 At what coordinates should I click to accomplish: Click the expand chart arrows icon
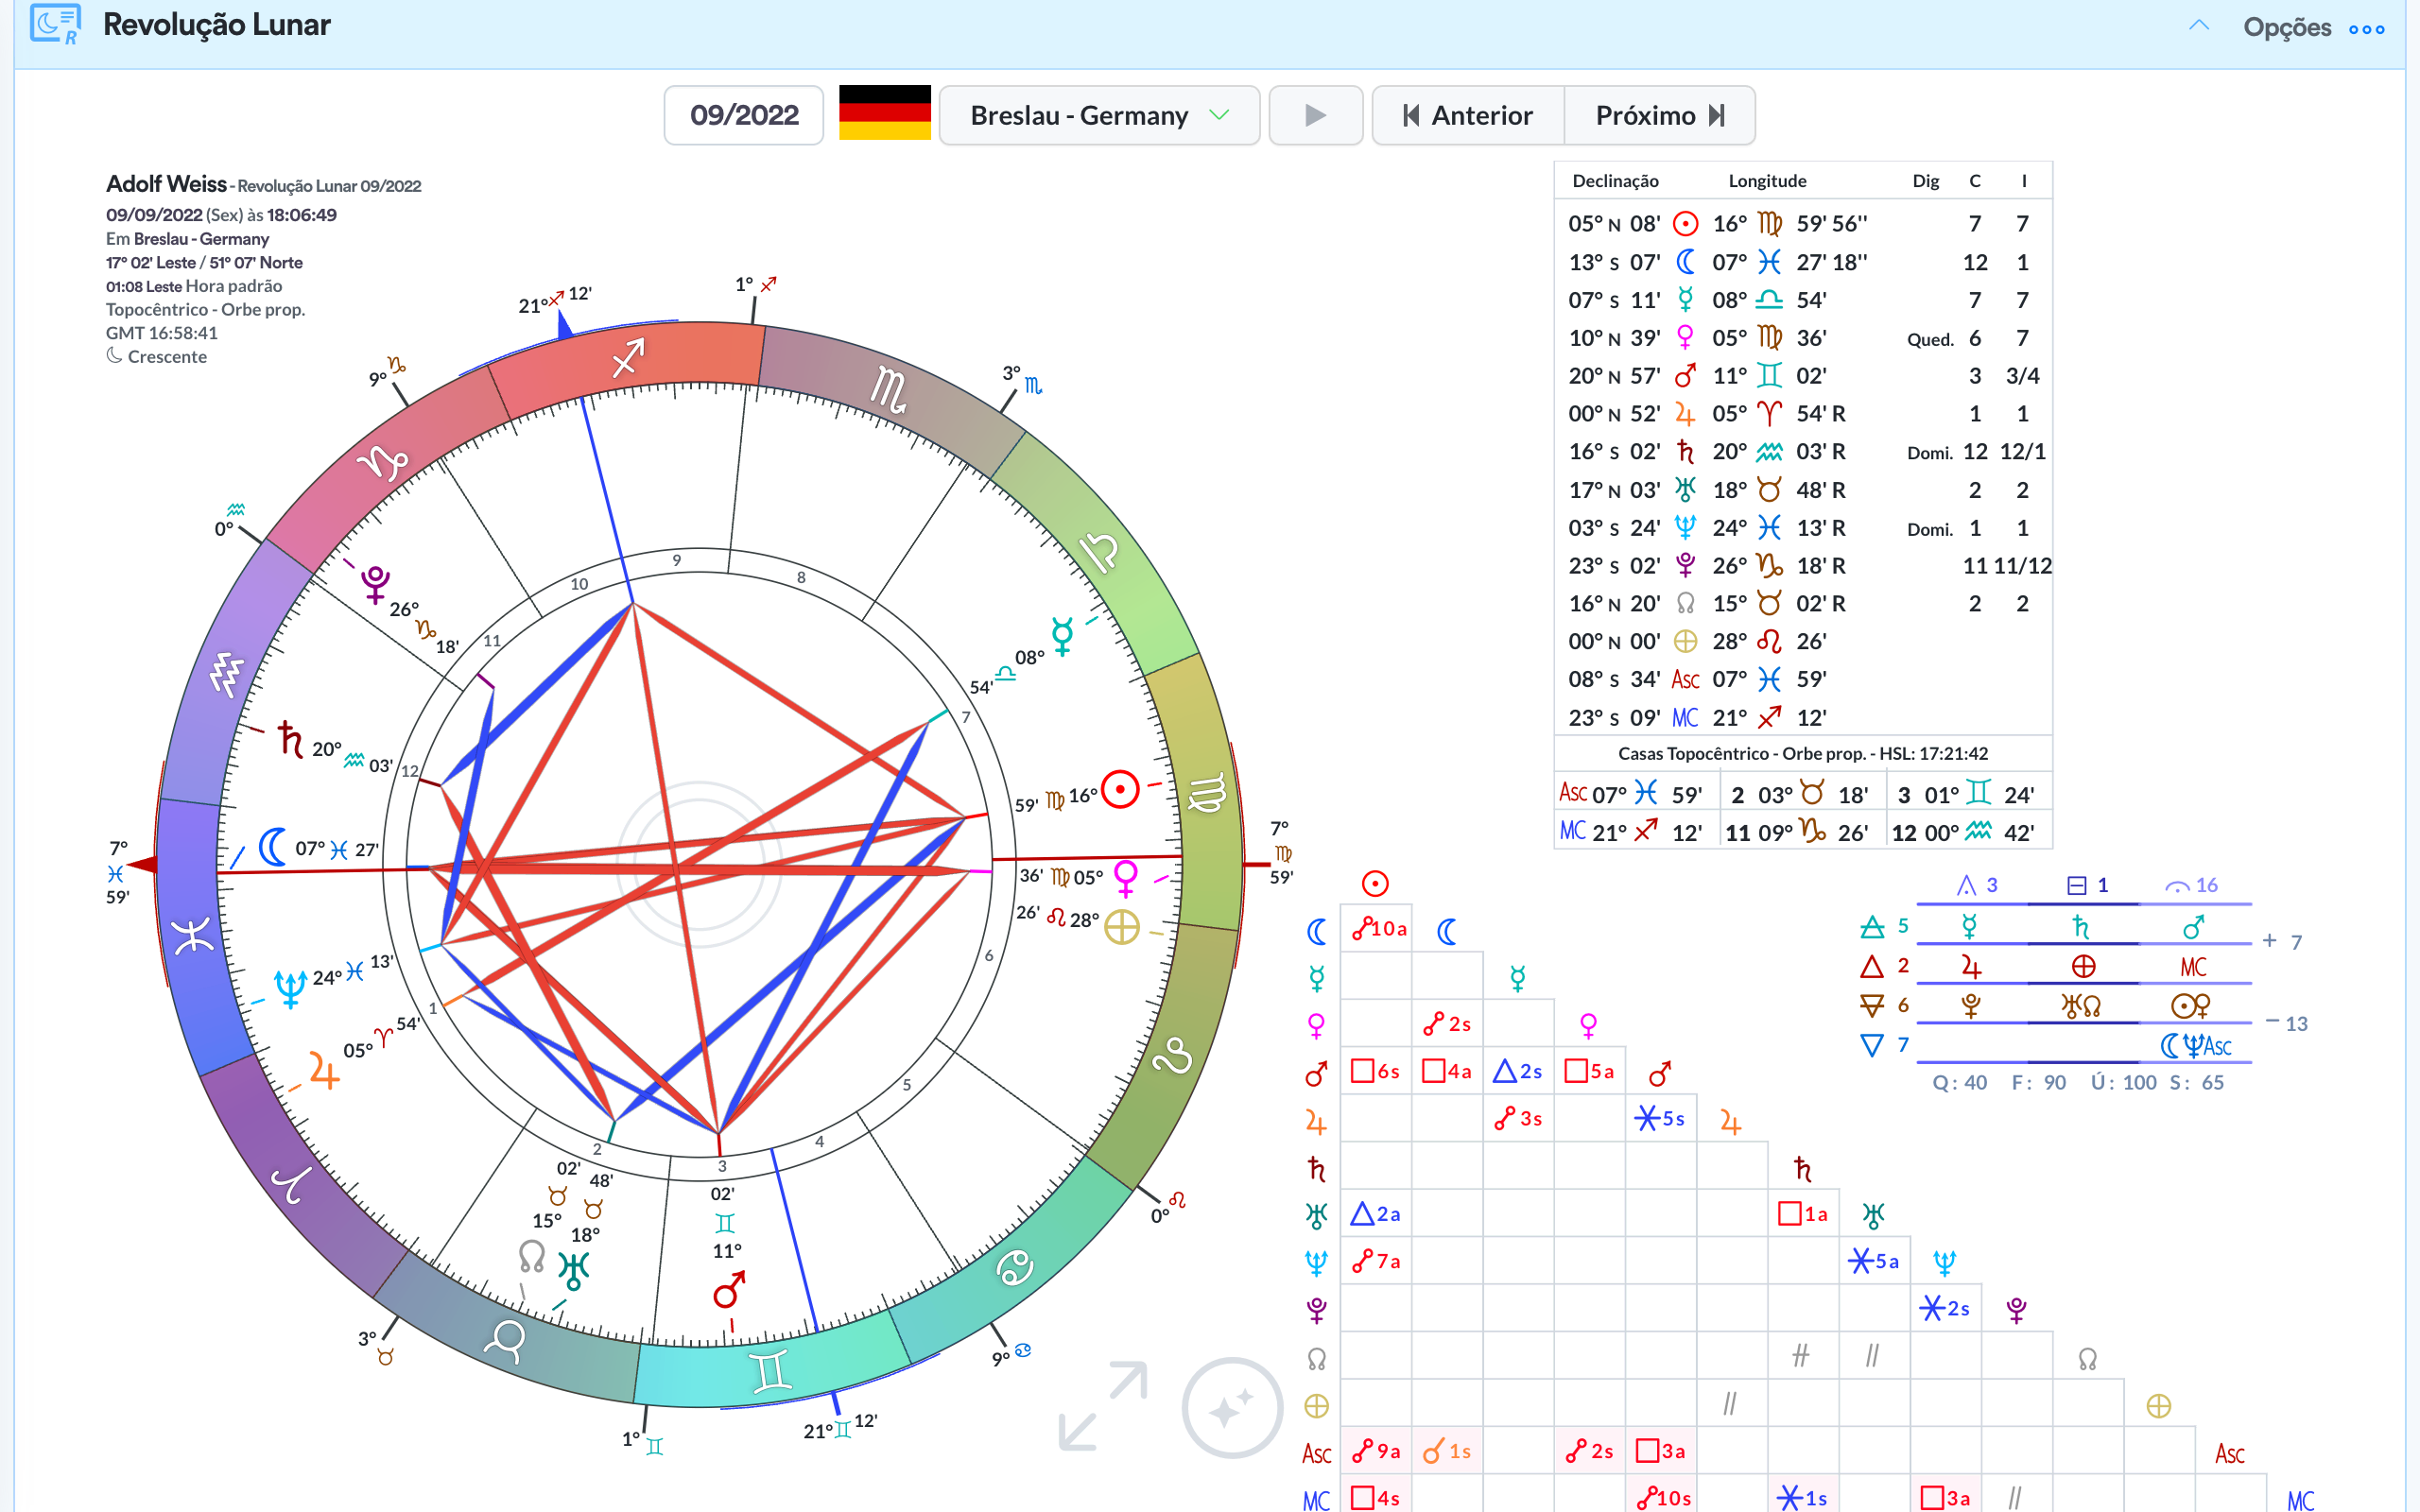click(1103, 1405)
